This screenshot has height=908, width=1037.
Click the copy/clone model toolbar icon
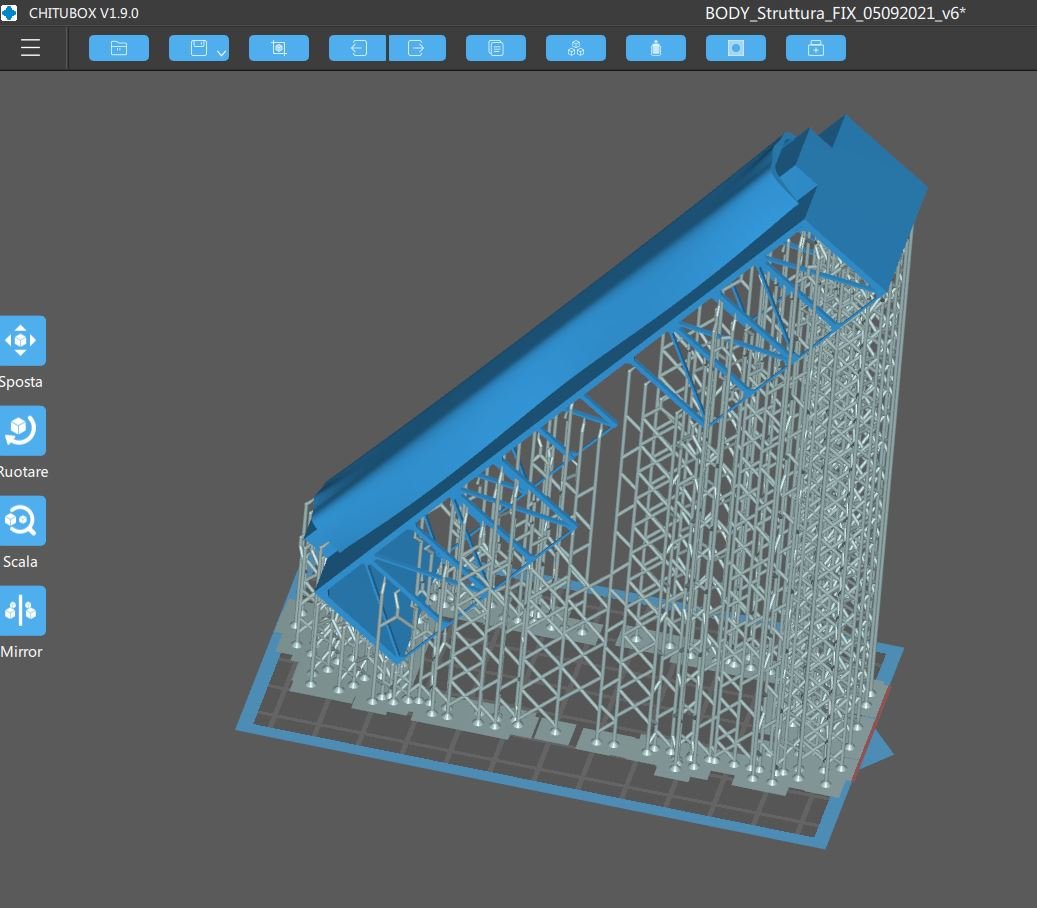[x=496, y=48]
